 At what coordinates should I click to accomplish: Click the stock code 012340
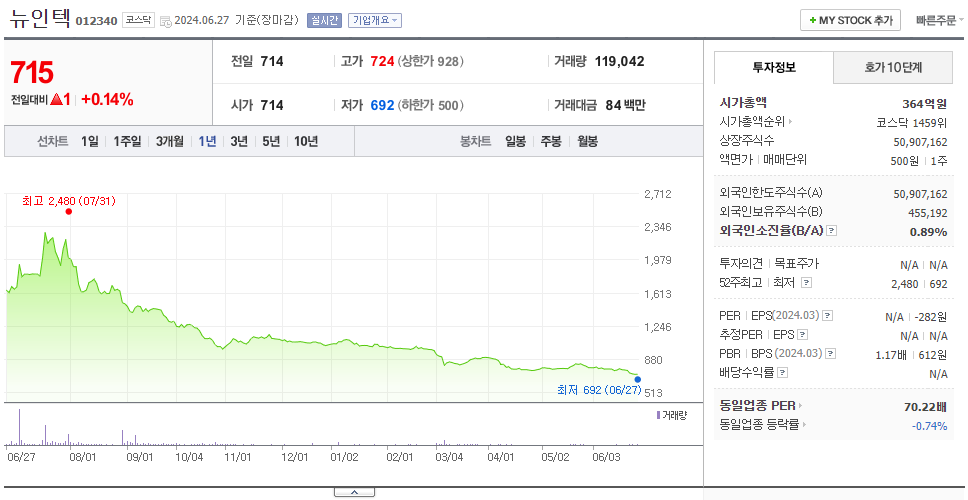tap(96, 22)
